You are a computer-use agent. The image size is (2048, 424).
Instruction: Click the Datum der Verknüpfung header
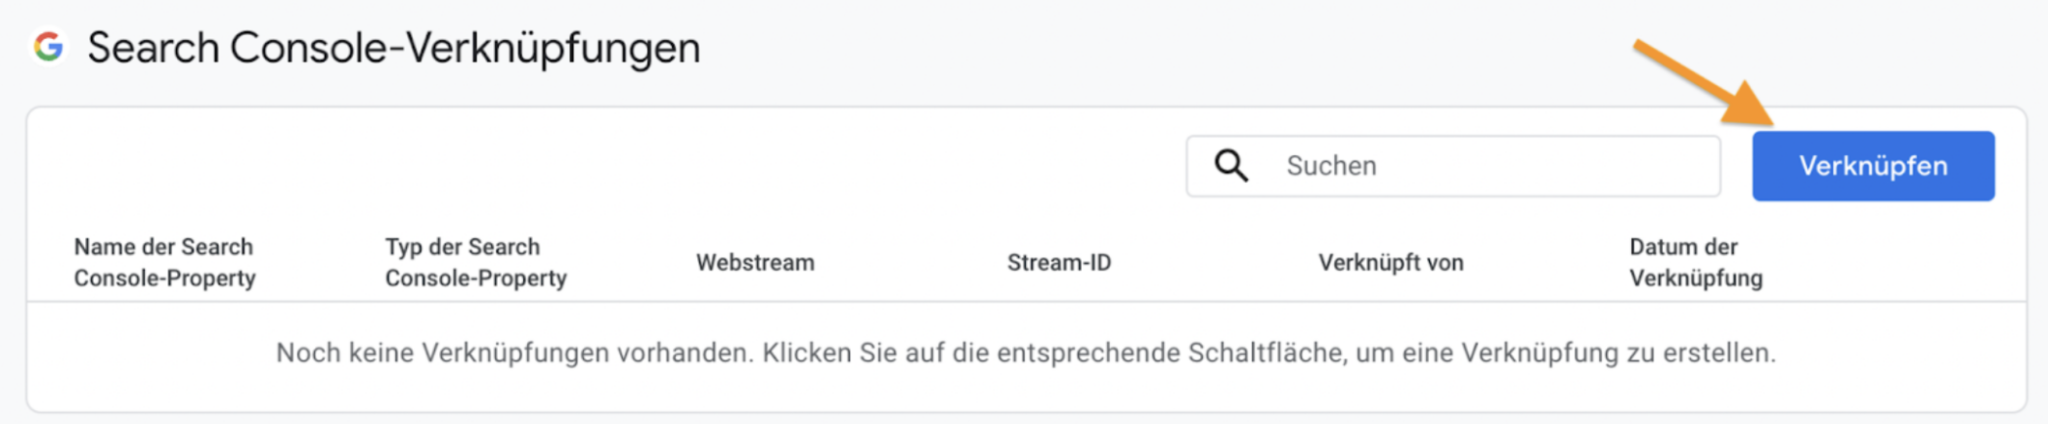(x=1695, y=262)
